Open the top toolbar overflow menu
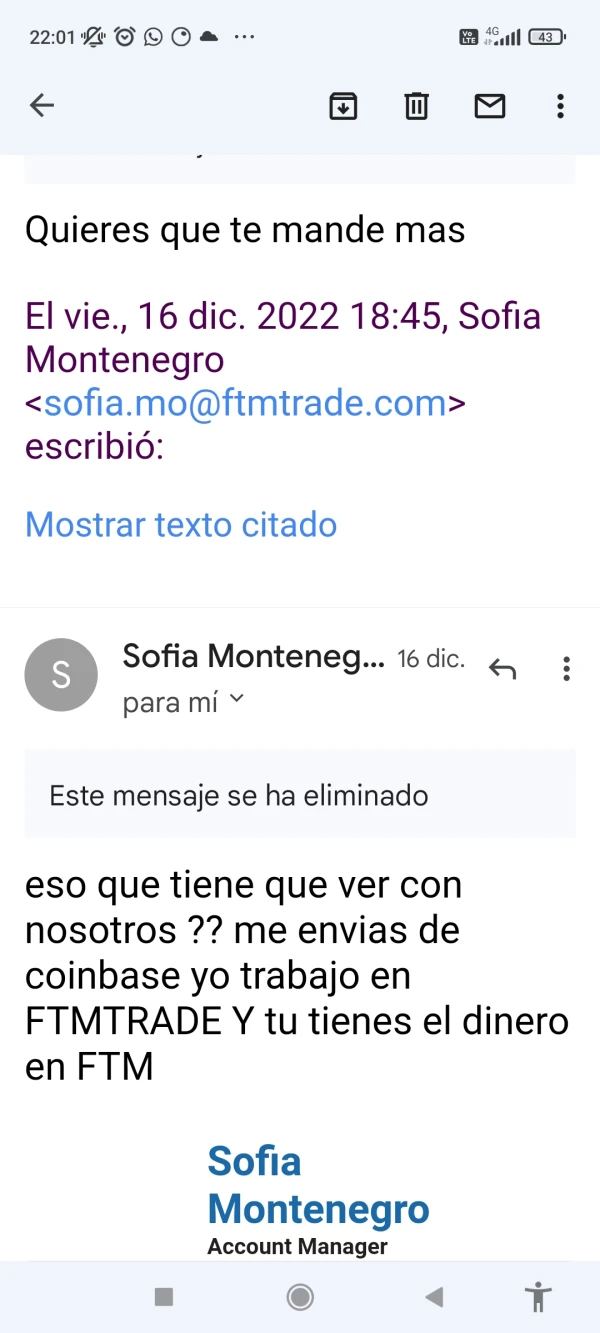 click(560, 105)
